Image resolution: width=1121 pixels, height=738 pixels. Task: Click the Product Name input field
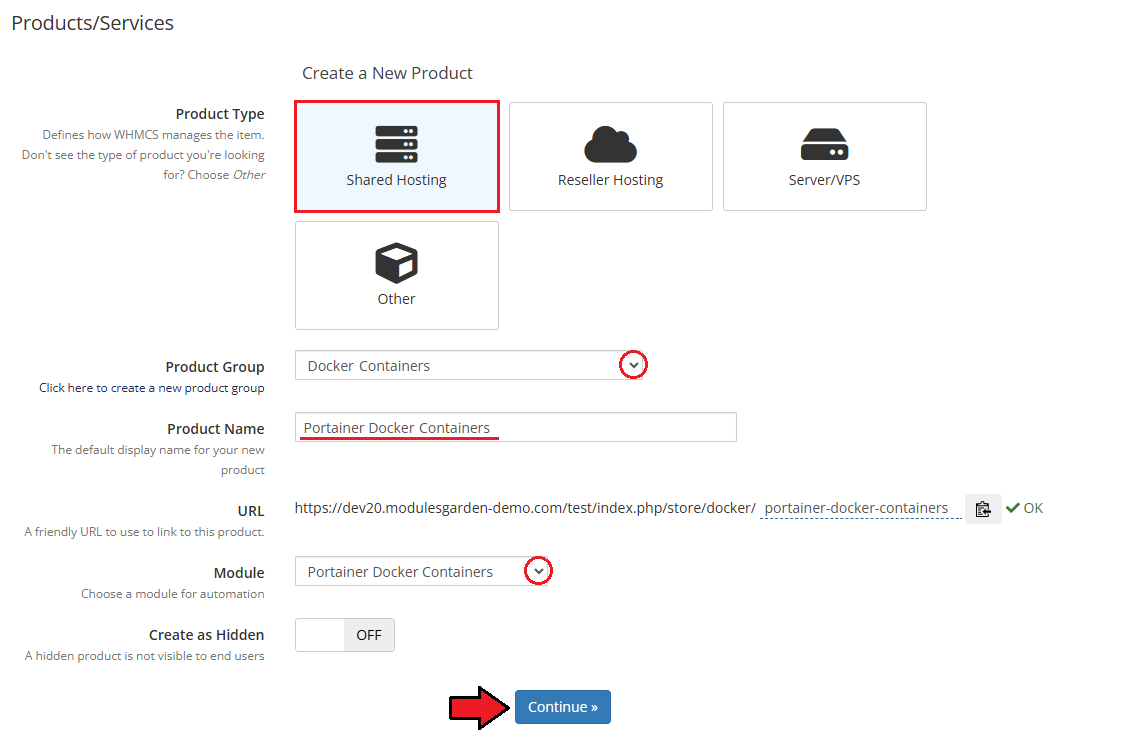[515, 428]
